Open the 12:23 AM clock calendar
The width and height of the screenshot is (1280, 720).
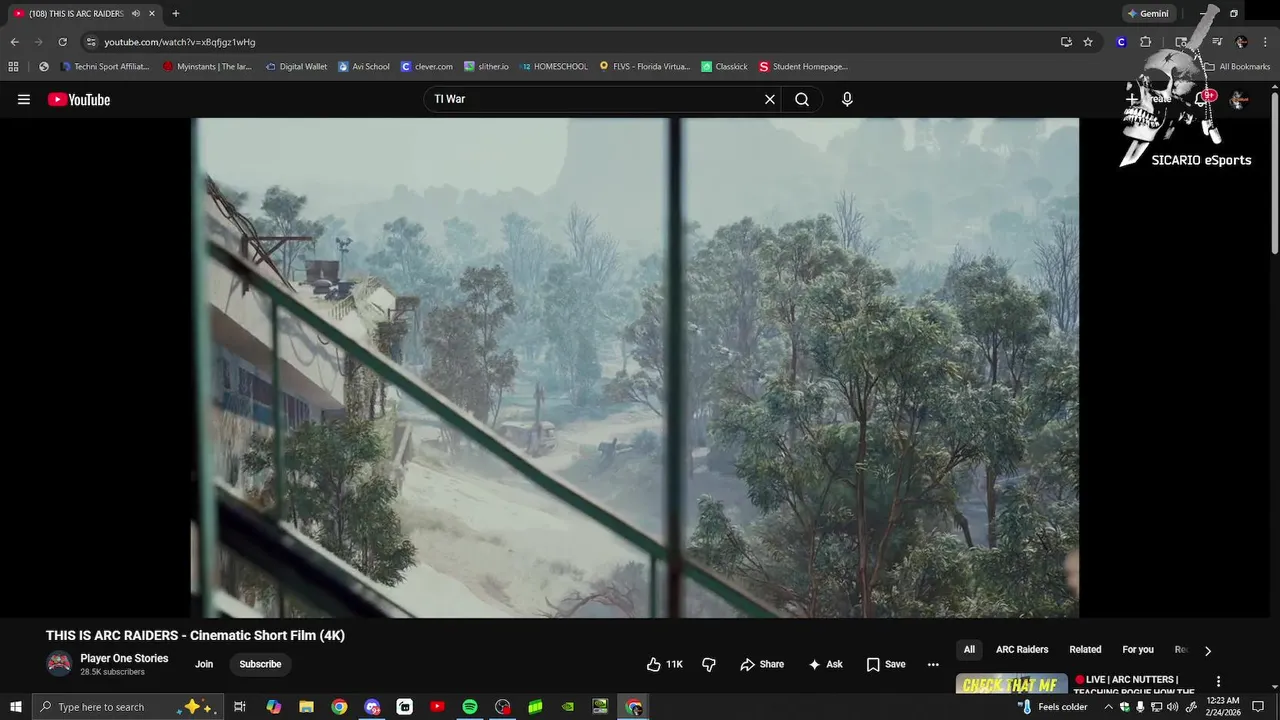pos(1225,707)
